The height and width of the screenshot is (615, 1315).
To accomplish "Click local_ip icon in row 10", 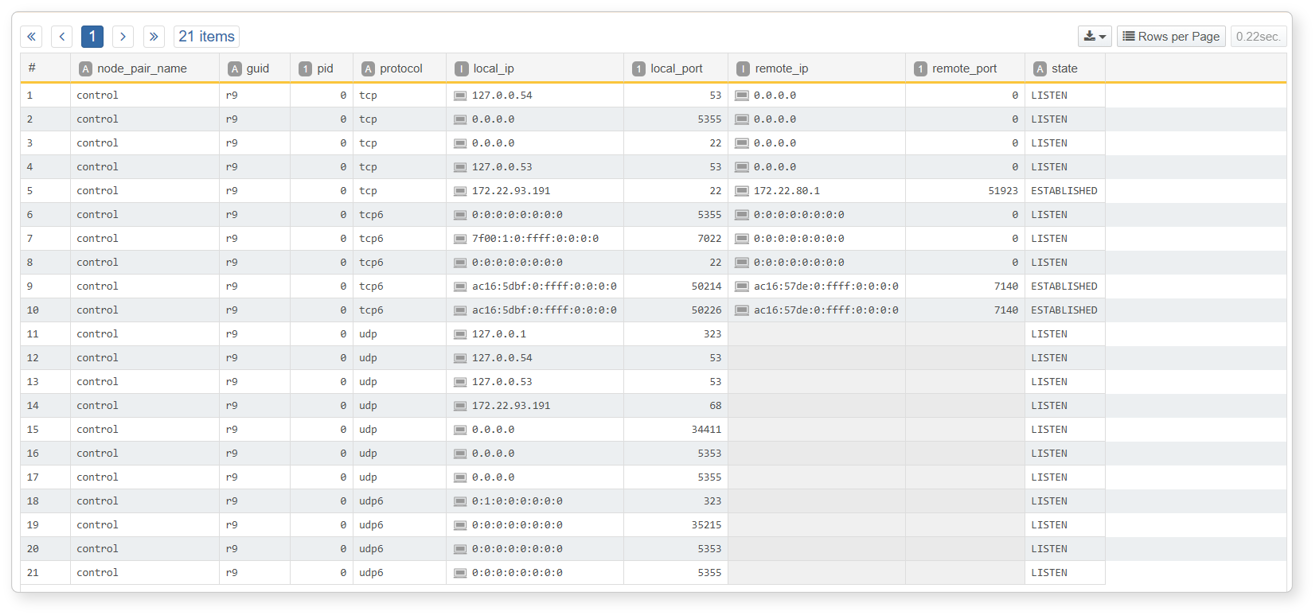I will 460,310.
